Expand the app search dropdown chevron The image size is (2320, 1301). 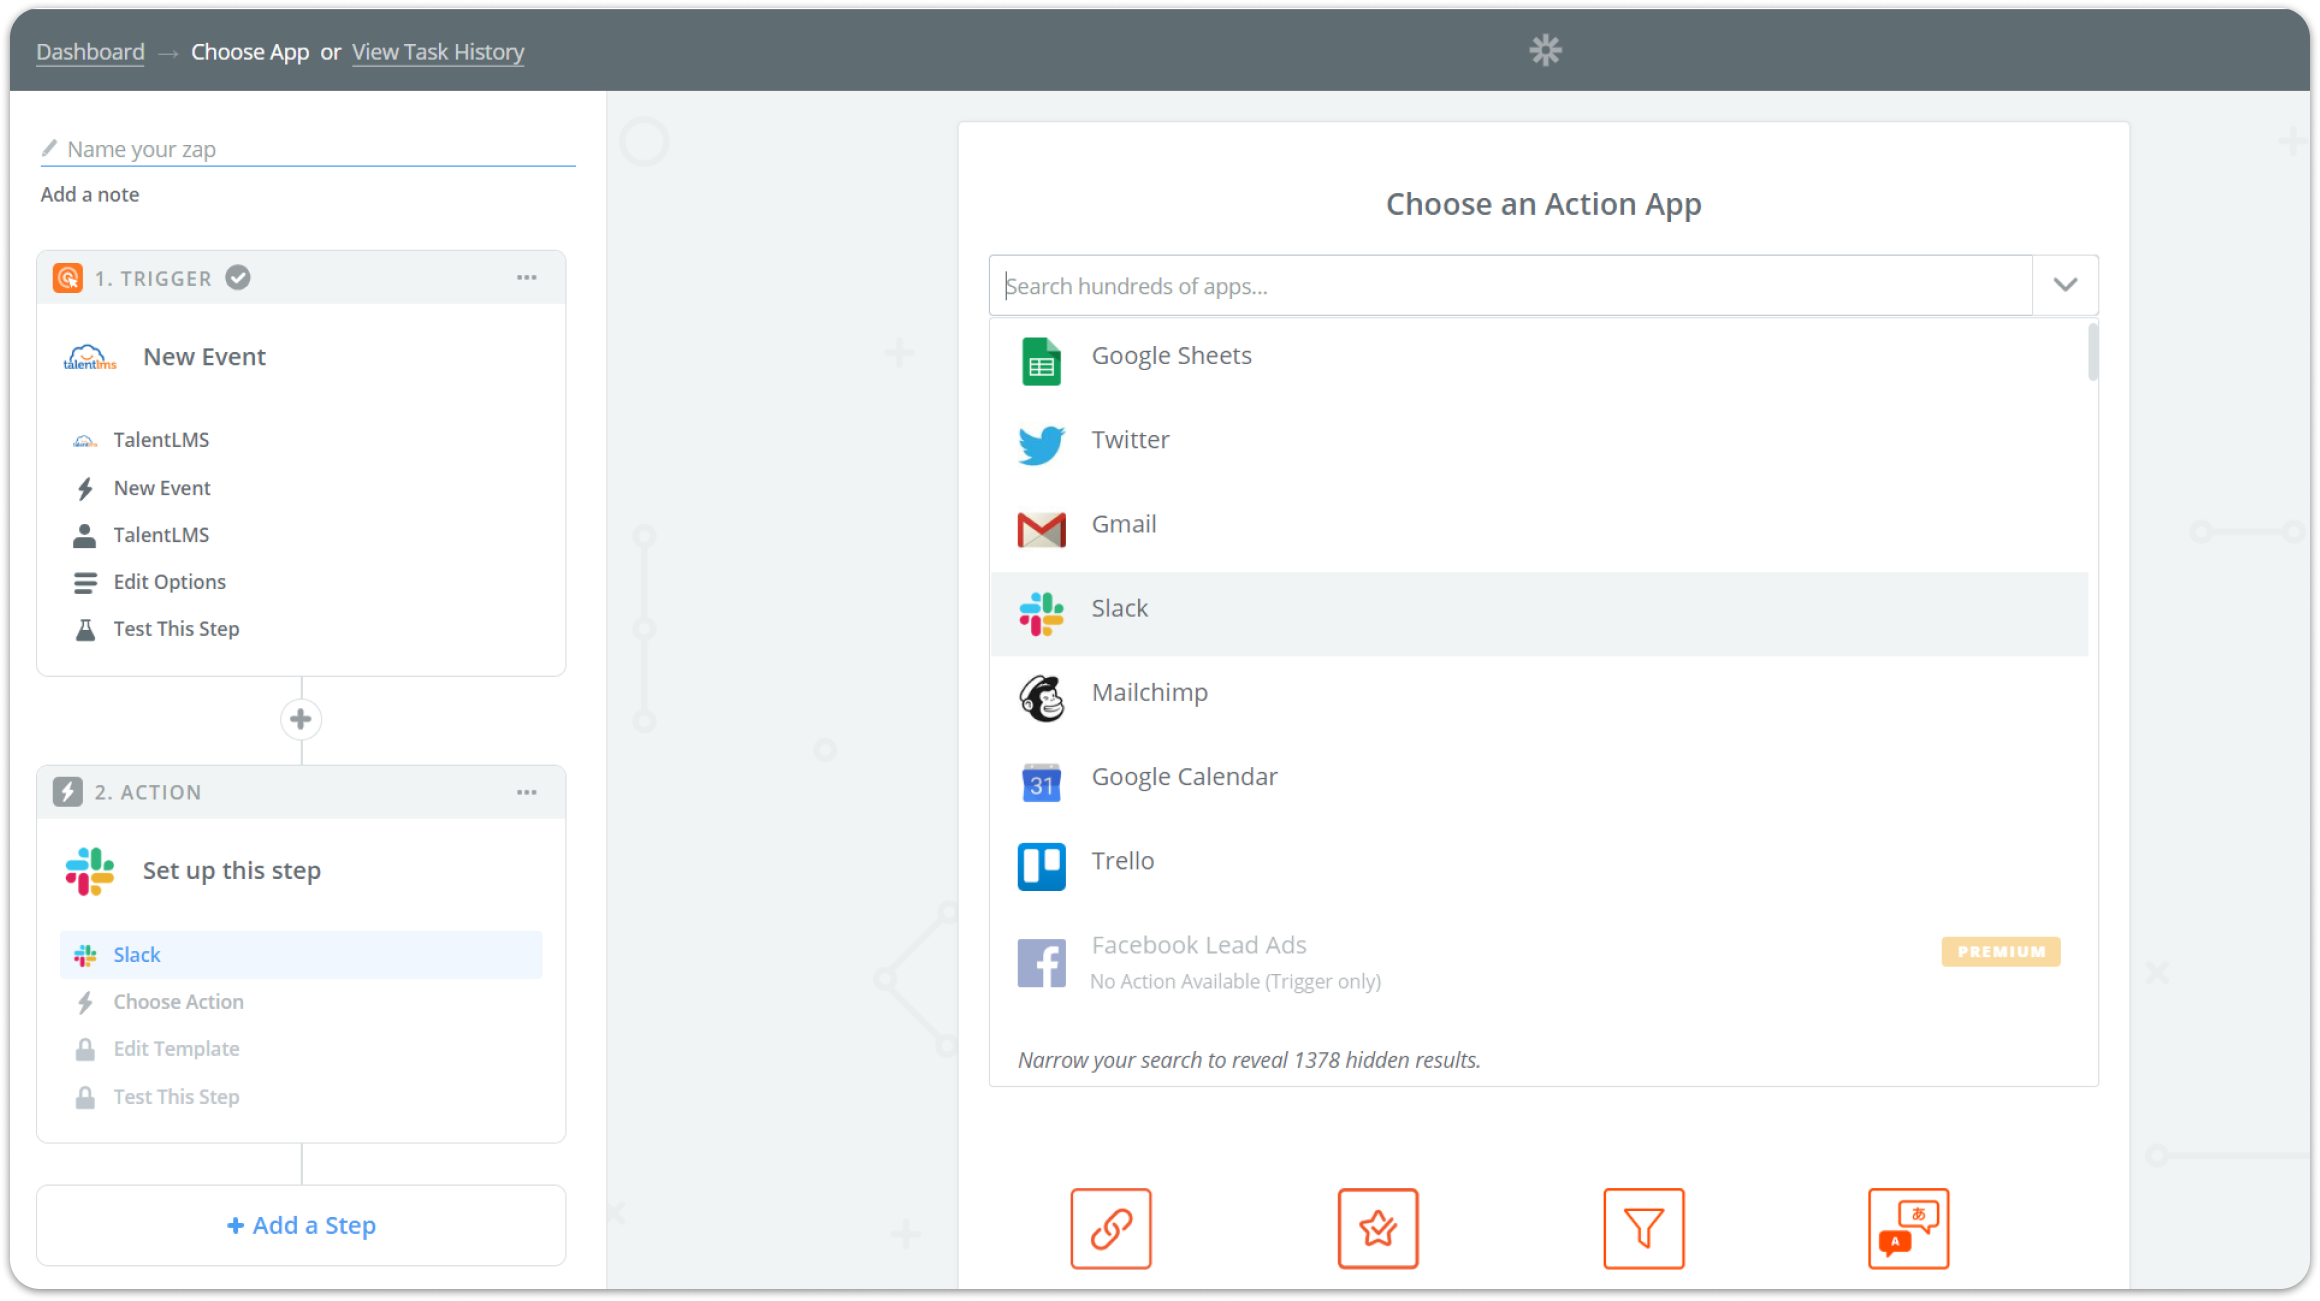point(2065,285)
